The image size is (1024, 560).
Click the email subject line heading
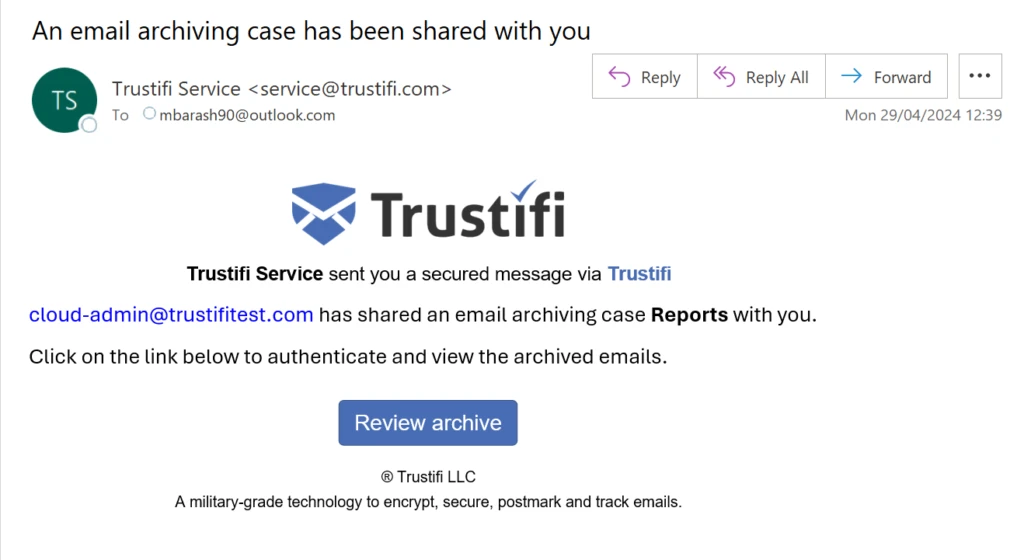(312, 31)
